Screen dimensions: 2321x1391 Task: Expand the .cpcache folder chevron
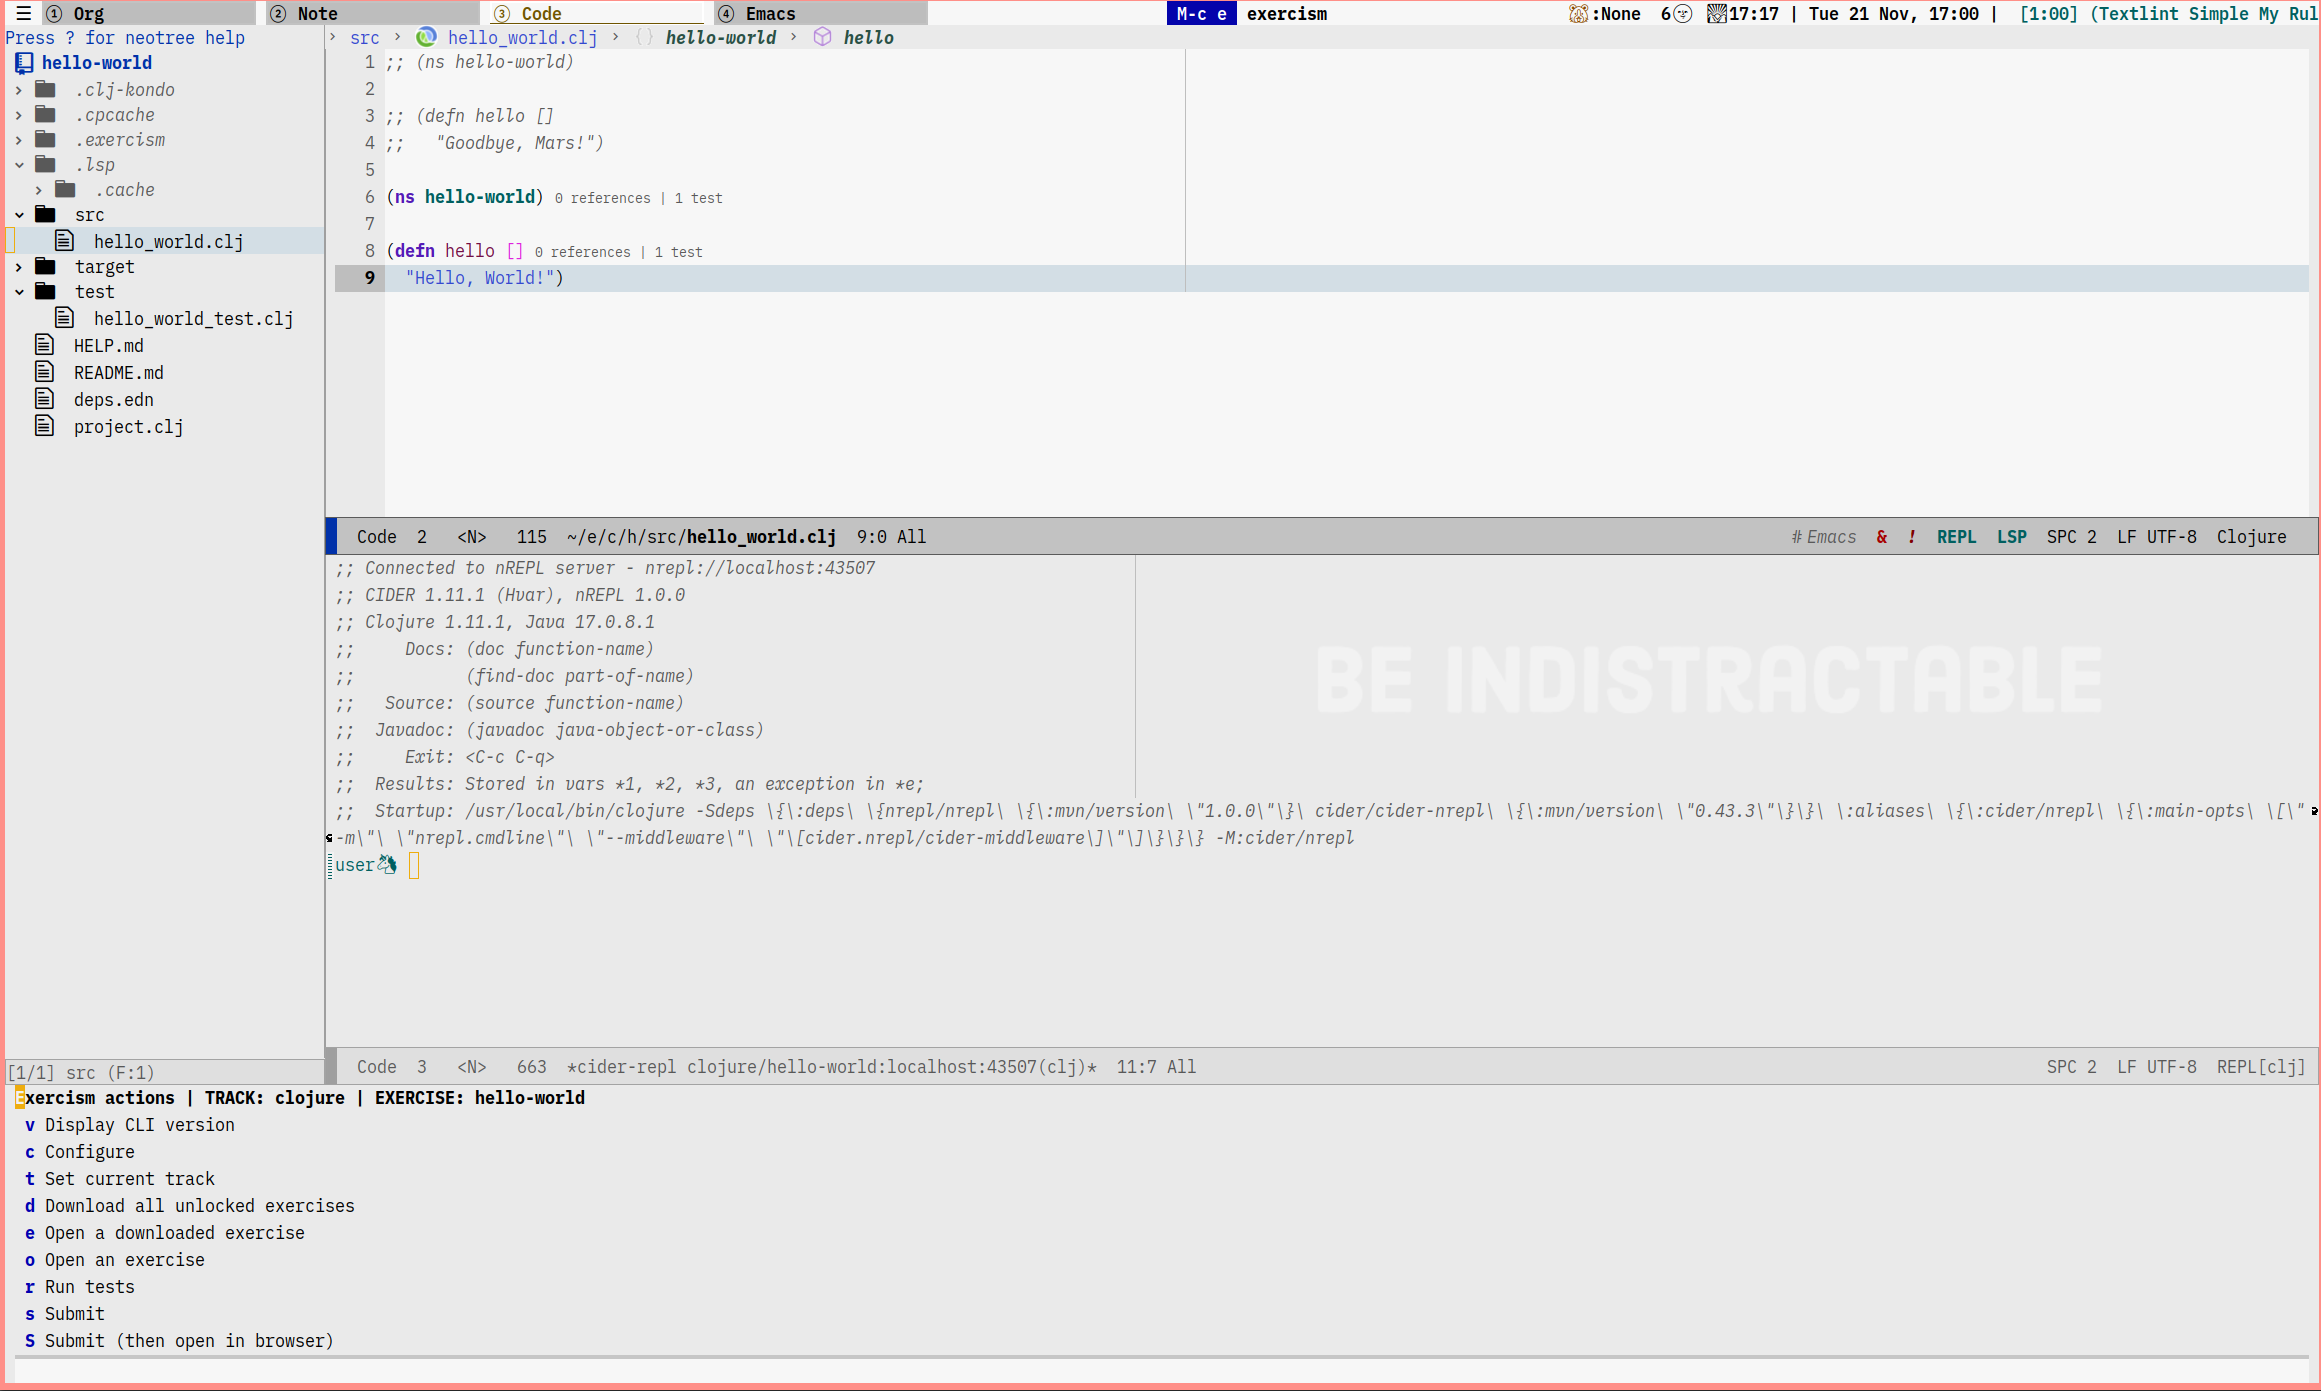point(19,115)
